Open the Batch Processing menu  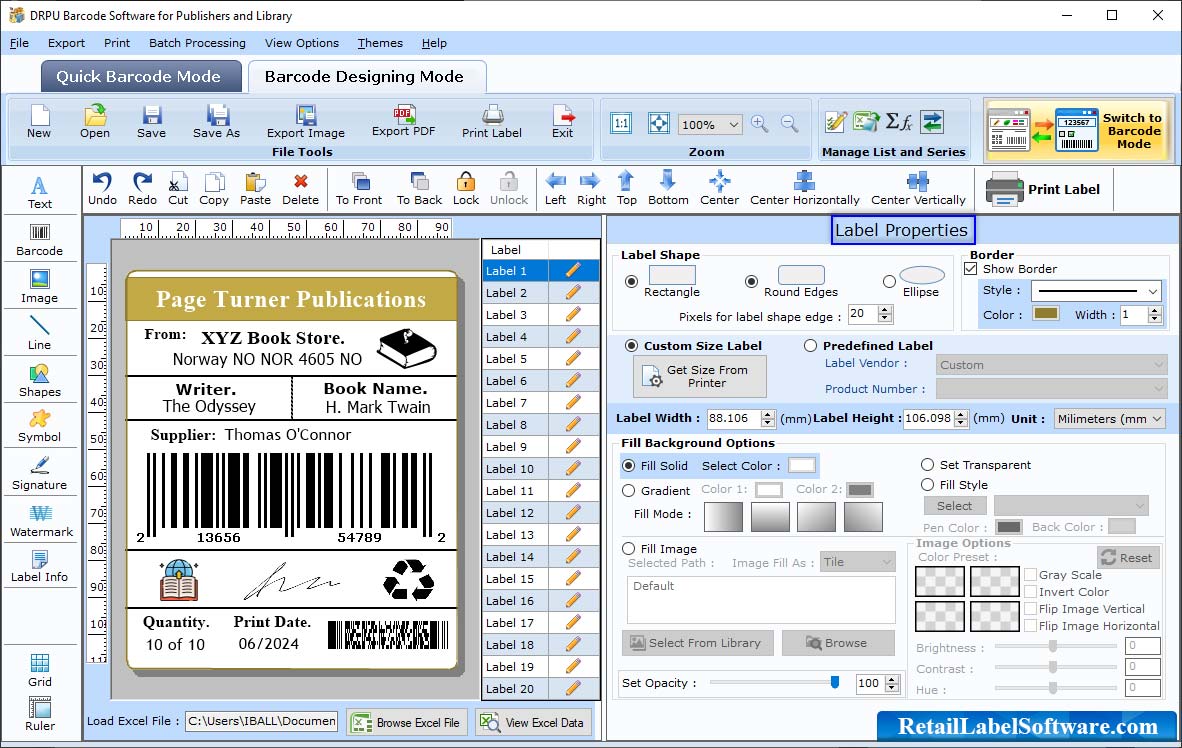coord(198,43)
